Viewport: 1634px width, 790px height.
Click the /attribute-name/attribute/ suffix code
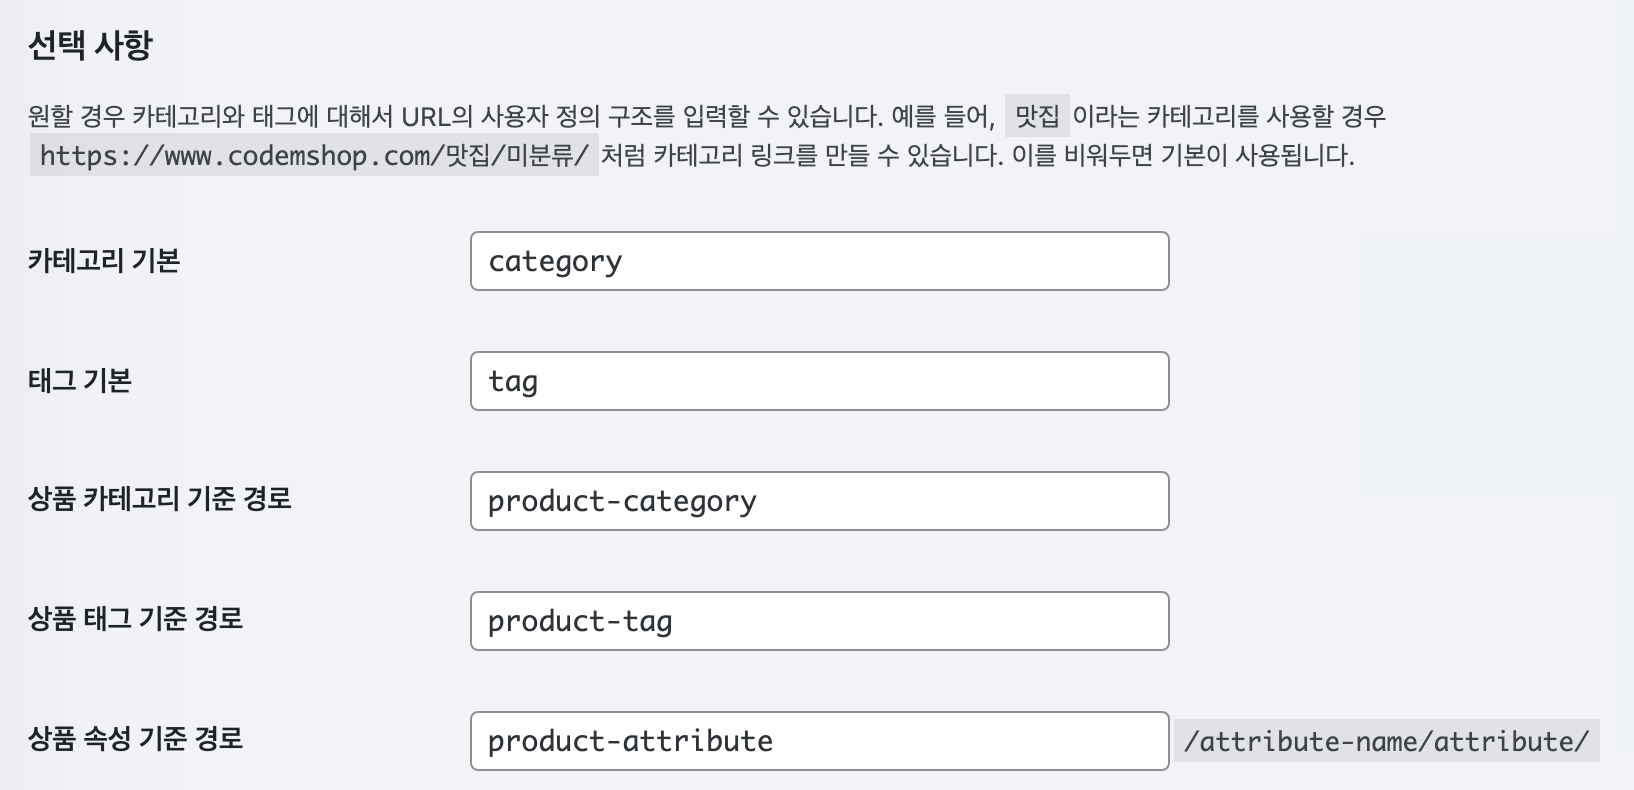click(x=1386, y=741)
